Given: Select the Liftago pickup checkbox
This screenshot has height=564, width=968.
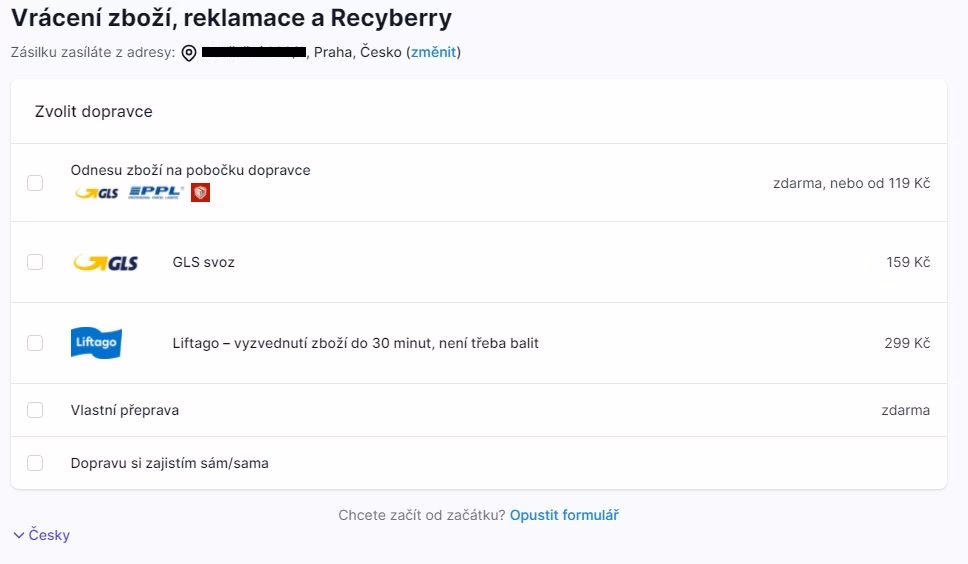Looking at the screenshot, I should point(35,343).
